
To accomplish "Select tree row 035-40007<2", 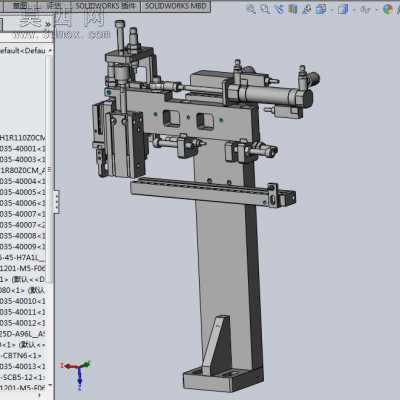I will coord(23,225).
